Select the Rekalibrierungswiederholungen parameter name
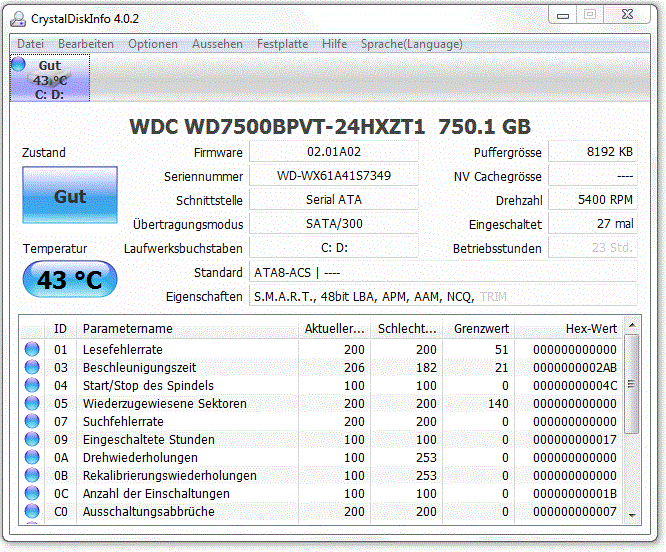 (x=169, y=476)
